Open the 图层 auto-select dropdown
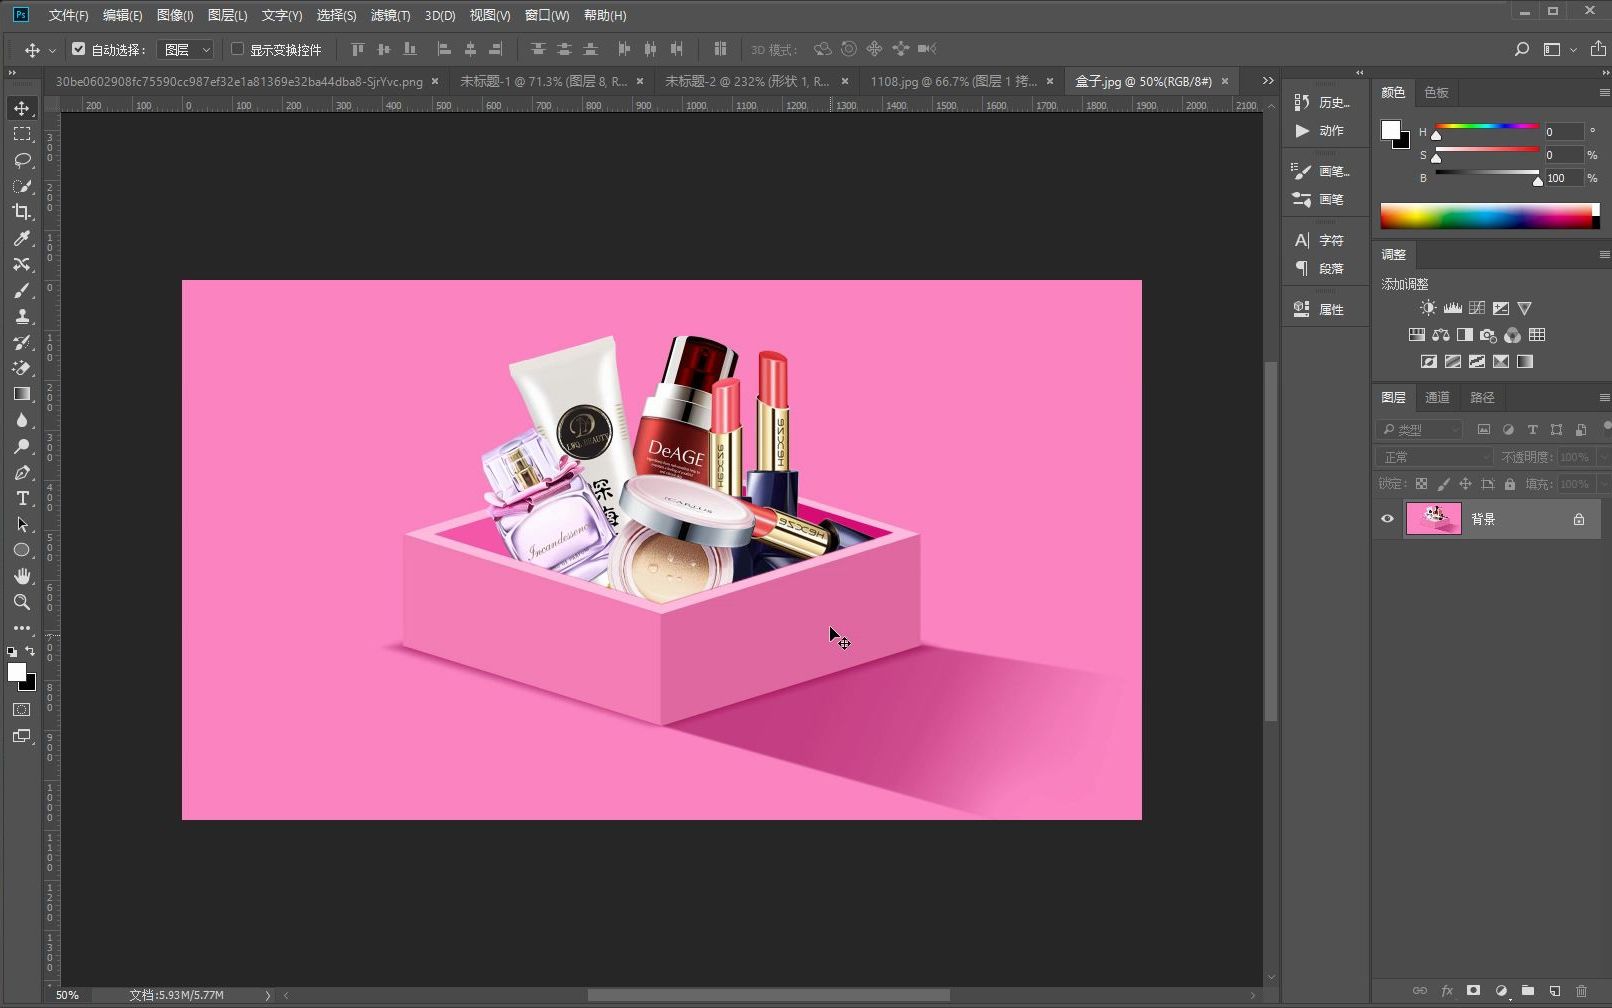This screenshot has height=1008, width=1612. (188, 49)
